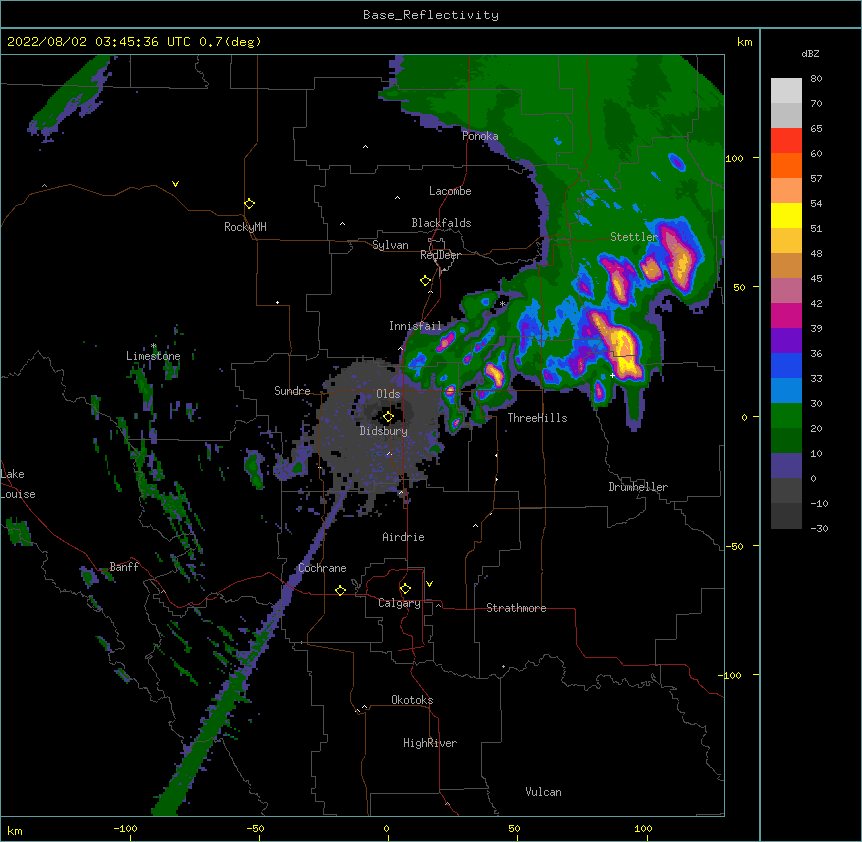This screenshot has height=842, width=862.
Task: Click the light gray 80 dBZ legend swatch
Action: (786, 91)
